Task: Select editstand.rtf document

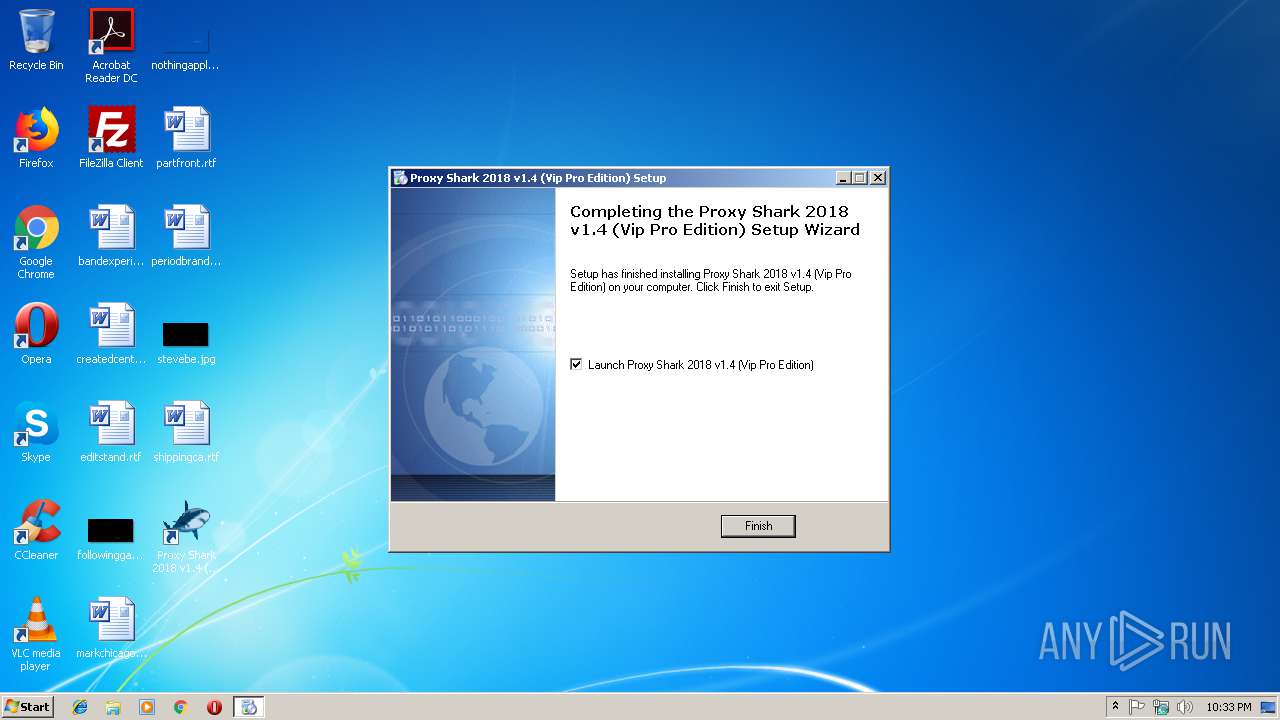Action: click(111, 432)
